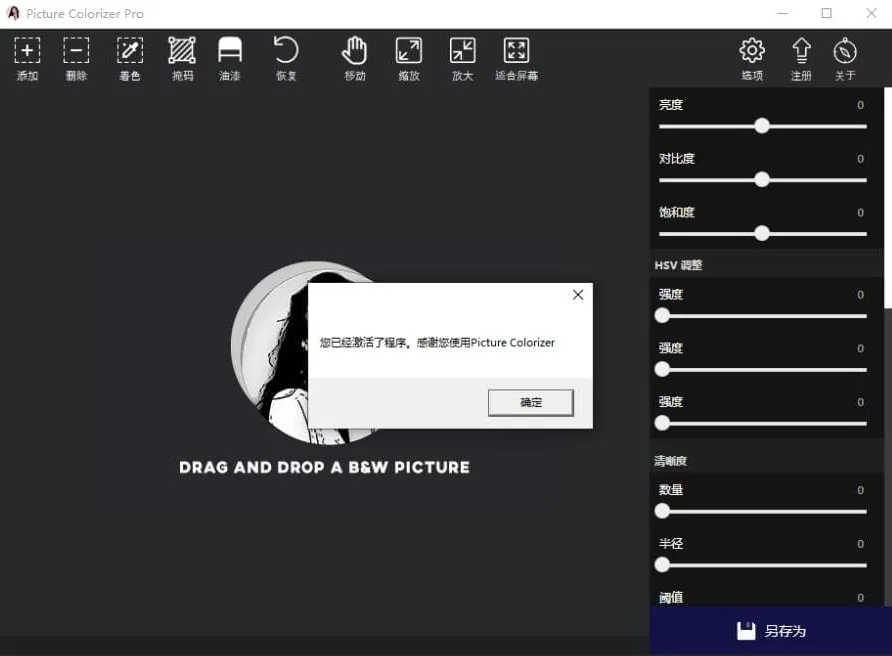
Task: Click the 放大 toolbar icon
Action: tap(462, 51)
